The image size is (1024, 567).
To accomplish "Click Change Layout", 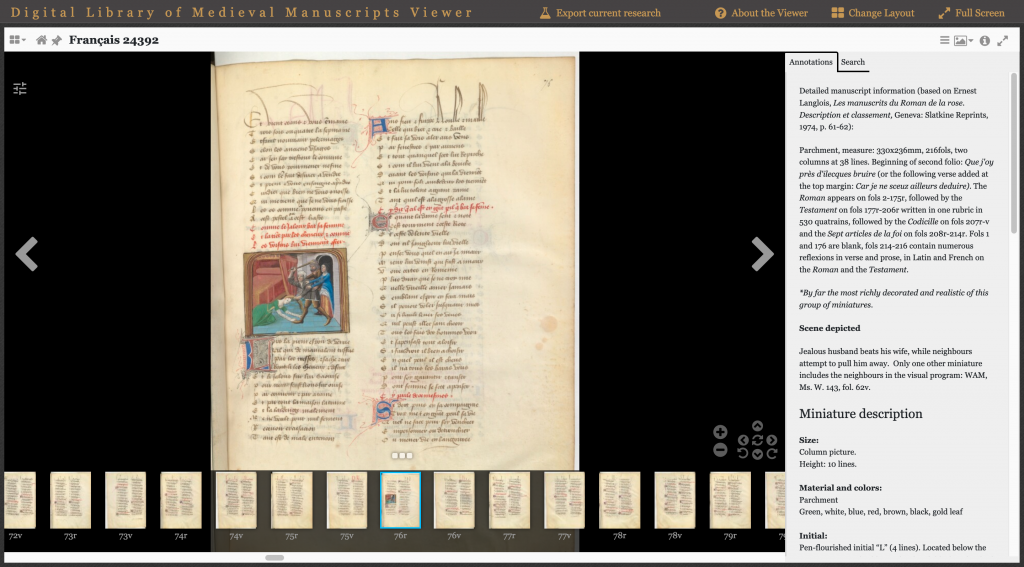I will [x=872, y=13].
